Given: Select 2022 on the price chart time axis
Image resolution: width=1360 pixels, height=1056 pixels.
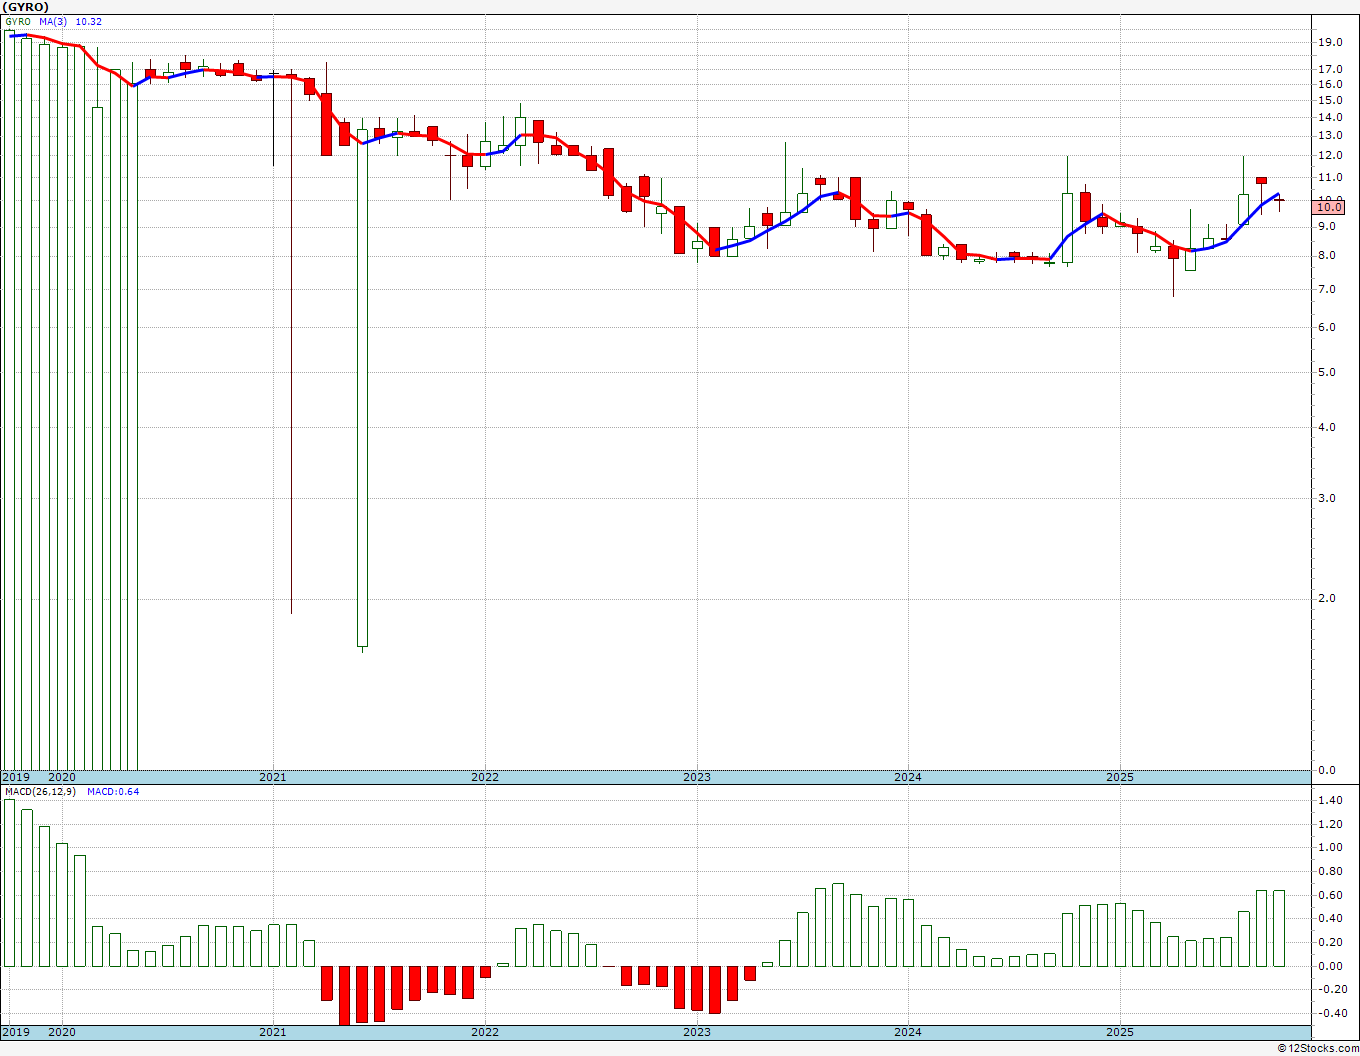Looking at the screenshot, I should [x=484, y=777].
